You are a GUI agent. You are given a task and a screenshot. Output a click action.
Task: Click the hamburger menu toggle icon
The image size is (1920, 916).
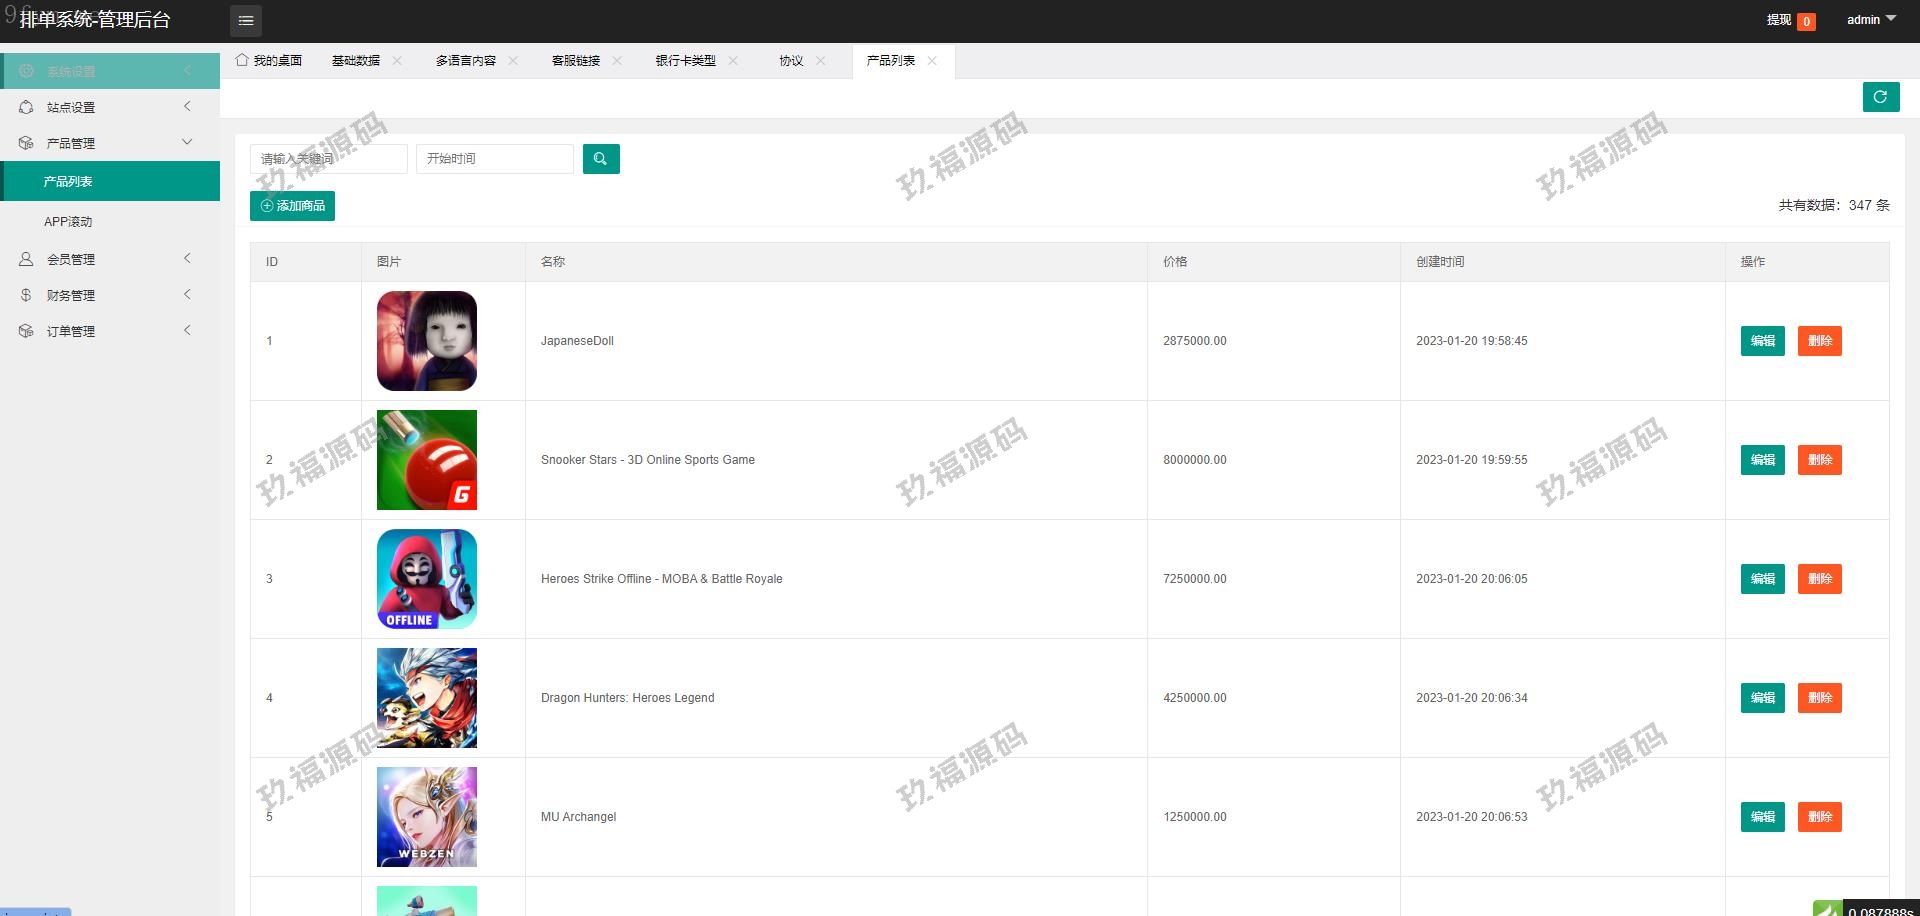tap(246, 21)
